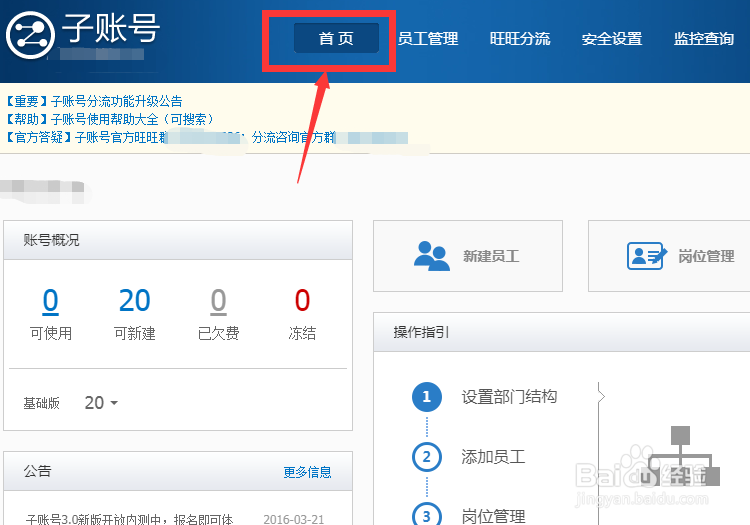This screenshot has height=525, width=750.
Task: Click the 可新建 count 20
Action: pos(135,301)
